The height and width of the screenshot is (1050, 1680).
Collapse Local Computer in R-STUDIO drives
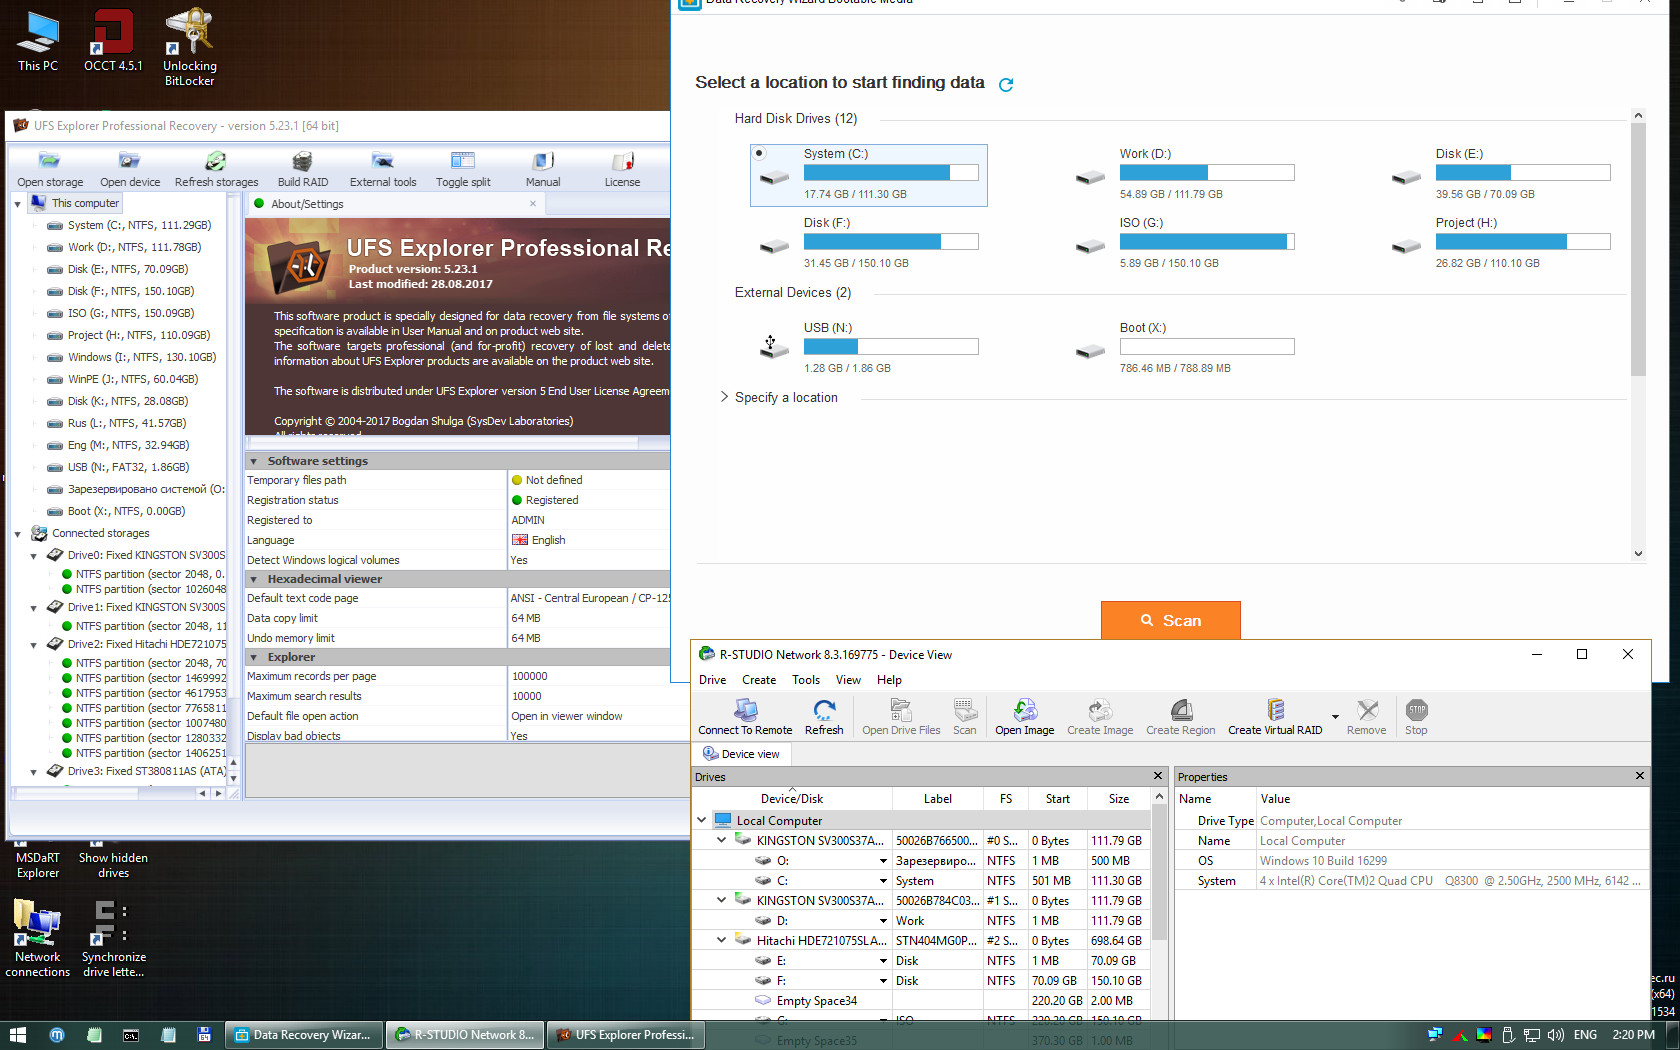(x=702, y=820)
